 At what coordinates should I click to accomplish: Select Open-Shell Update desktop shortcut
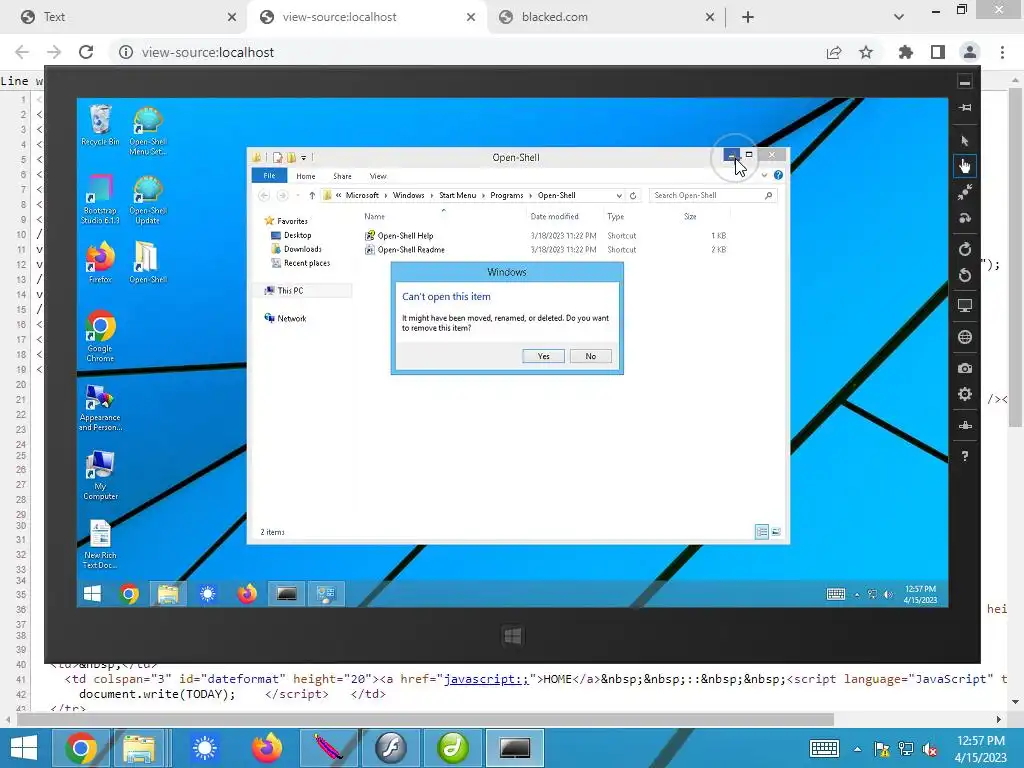click(x=148, y=199)
